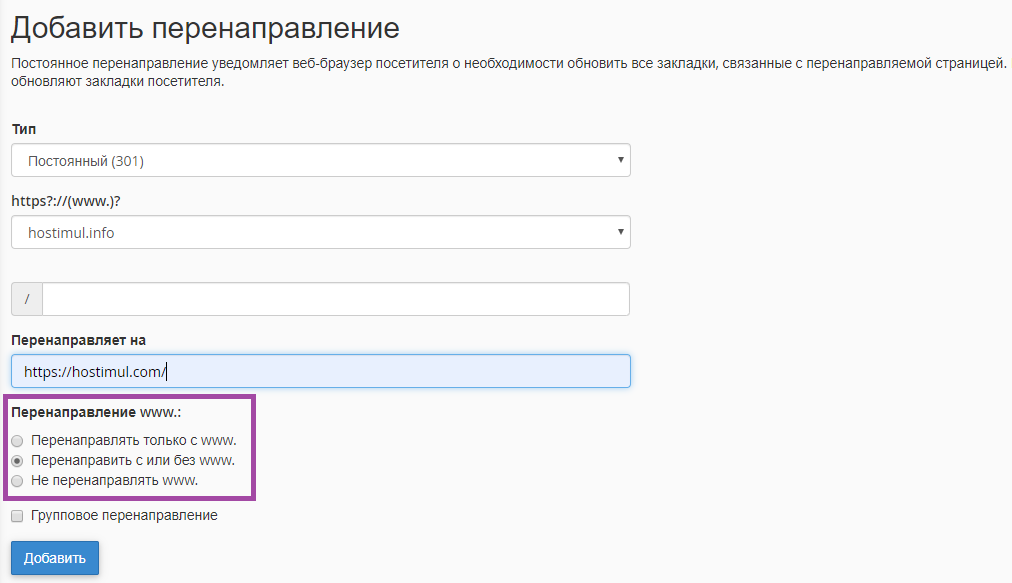Enable the Групповое перенаправление checkbox
This screenshot has width=1012, height=583.
point(17,516)
